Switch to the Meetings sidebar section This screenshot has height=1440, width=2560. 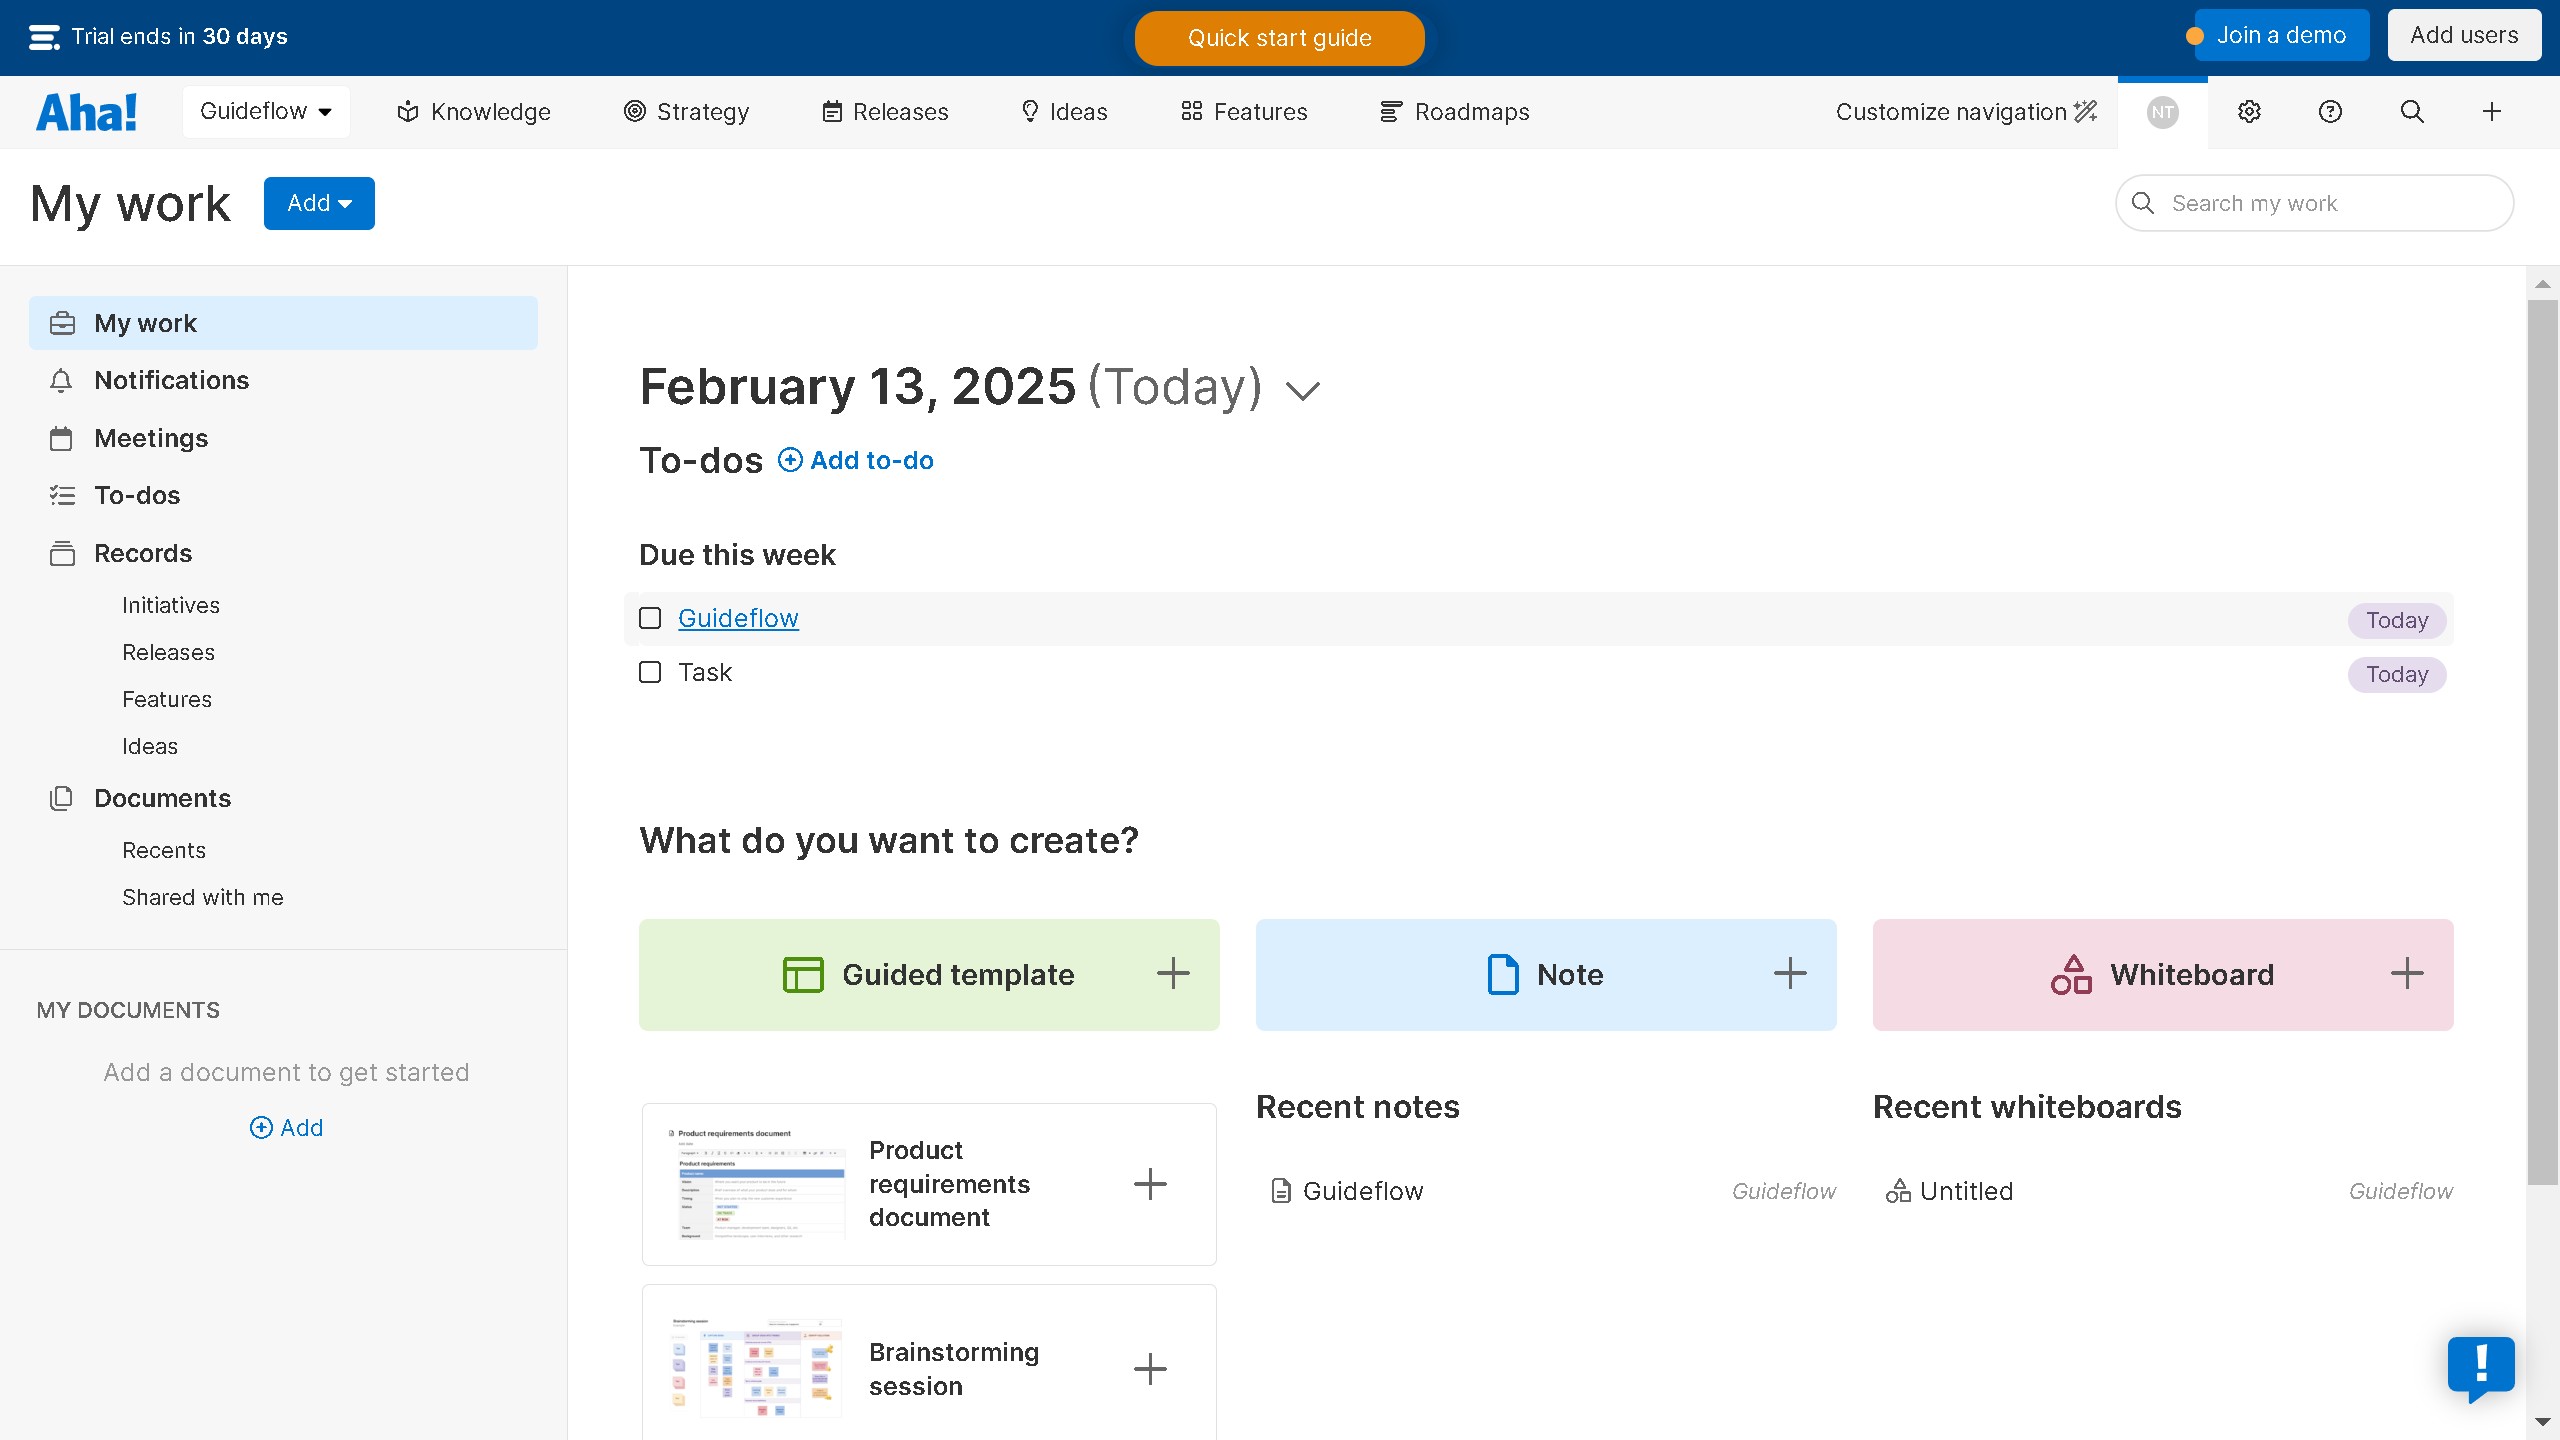click(151, 438)
